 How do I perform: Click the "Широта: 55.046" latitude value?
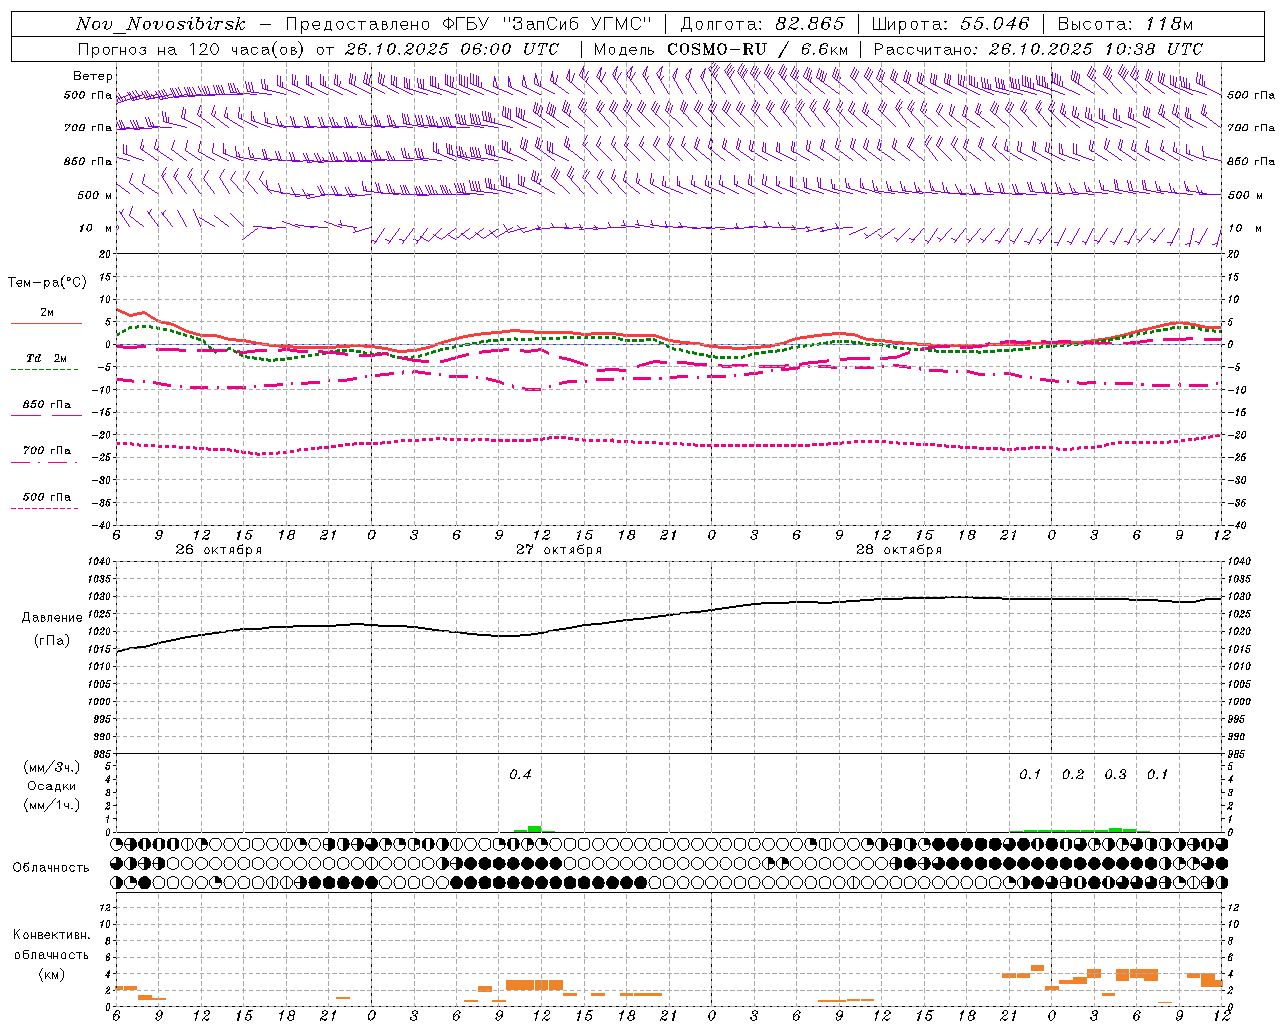coord(951,24)
